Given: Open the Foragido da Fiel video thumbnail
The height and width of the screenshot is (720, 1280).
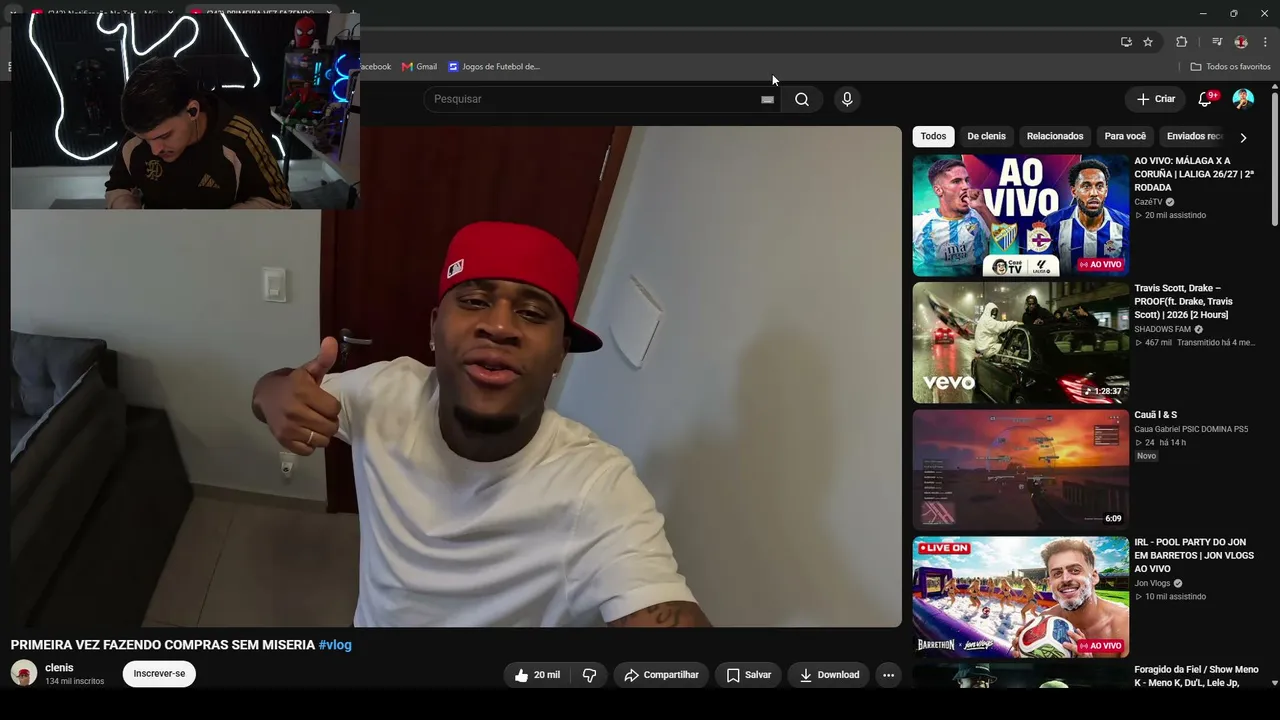Looking at the screenshot, I should click(x=1021, y=676).
